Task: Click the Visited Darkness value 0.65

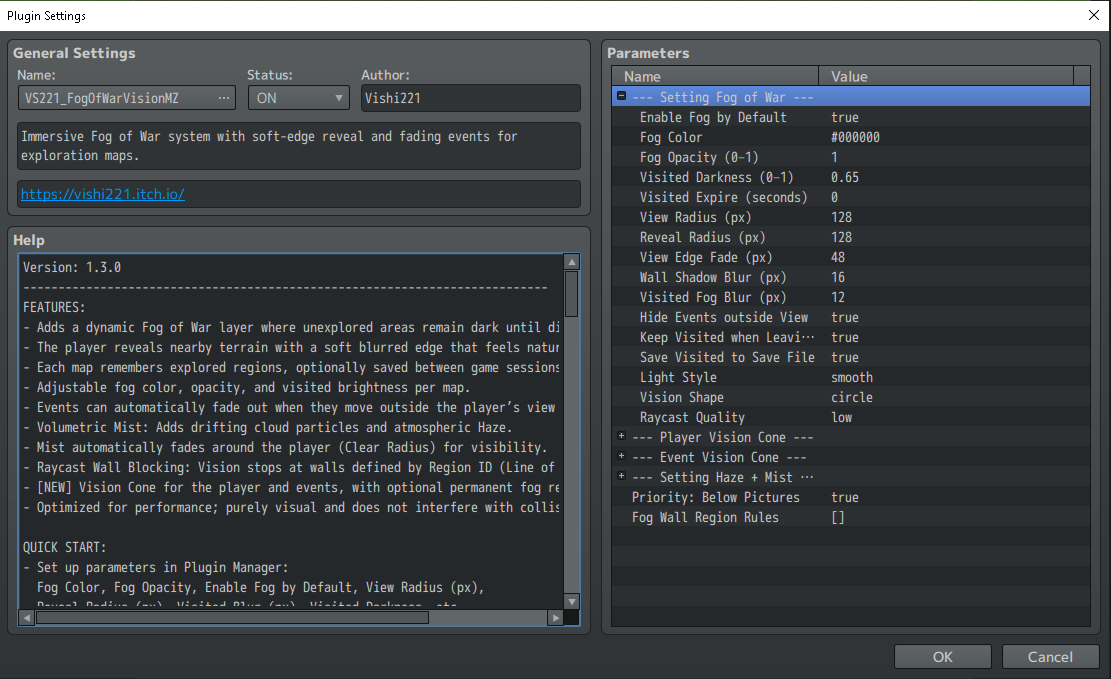Action: click(x=845, y=177)
